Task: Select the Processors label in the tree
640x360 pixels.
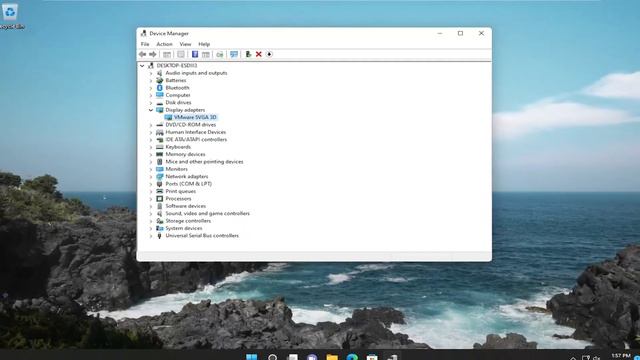Action: click(178, 199)
